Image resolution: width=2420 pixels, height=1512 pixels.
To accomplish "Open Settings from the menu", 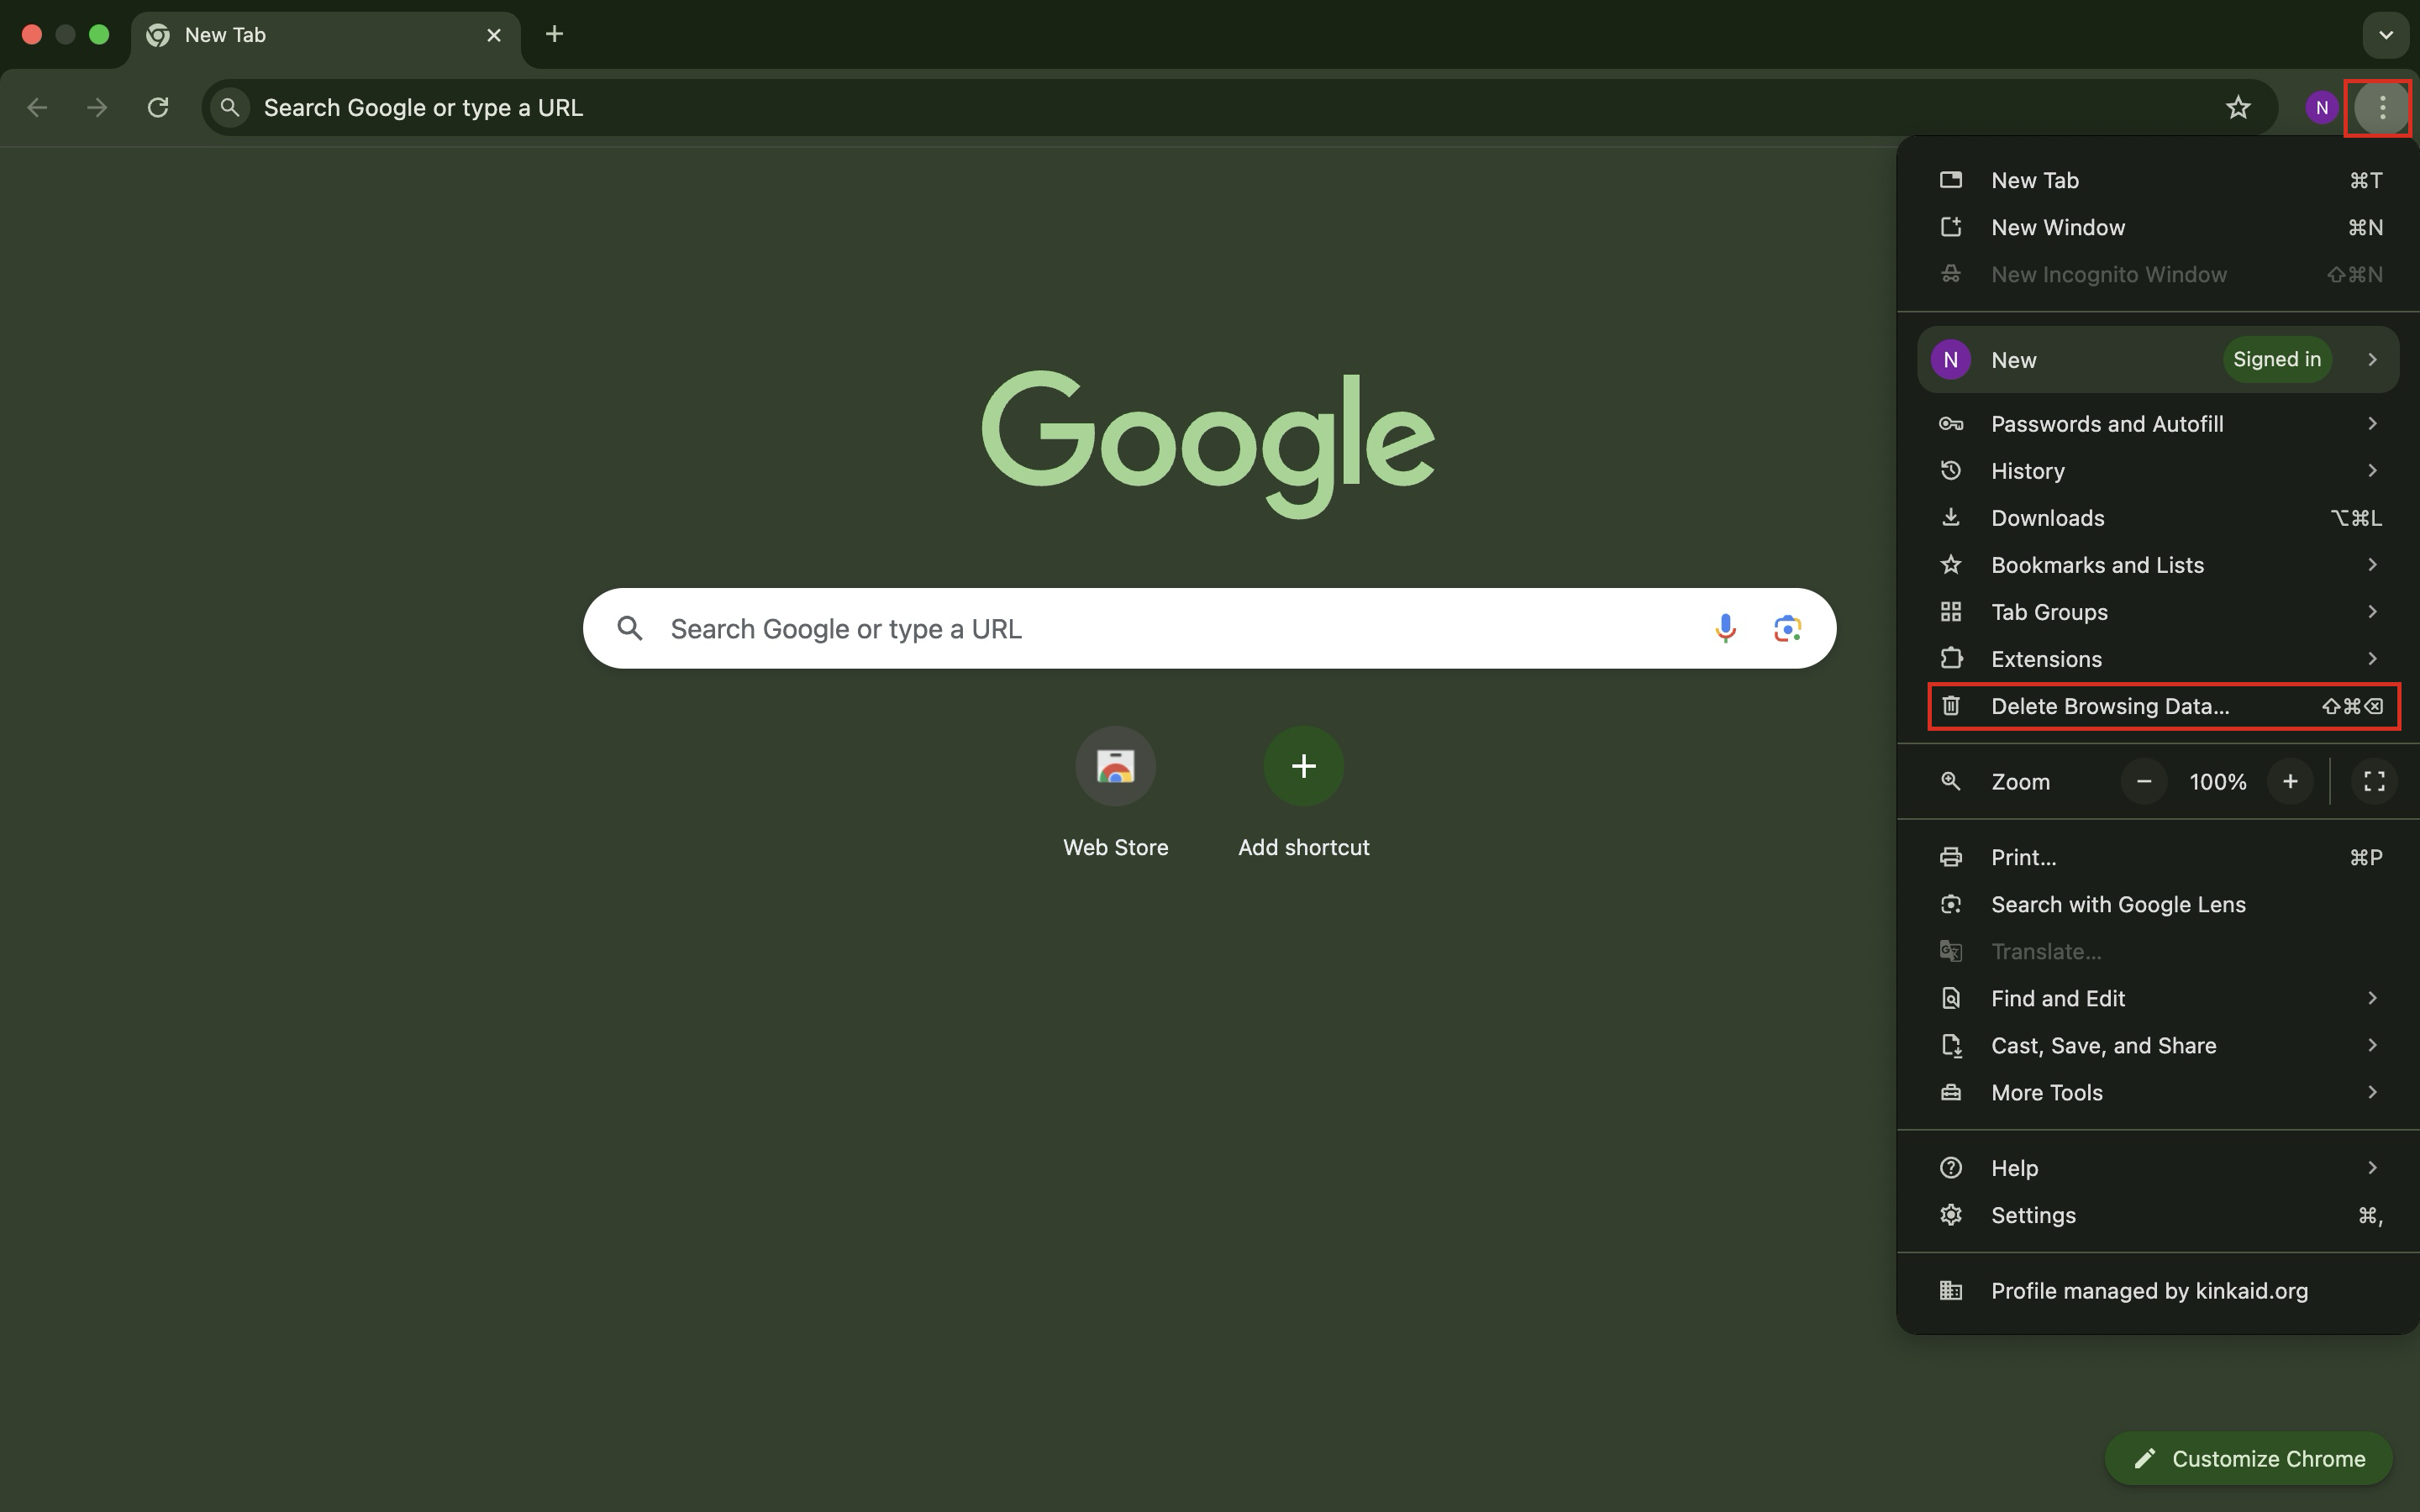I will point(2033,1215).
